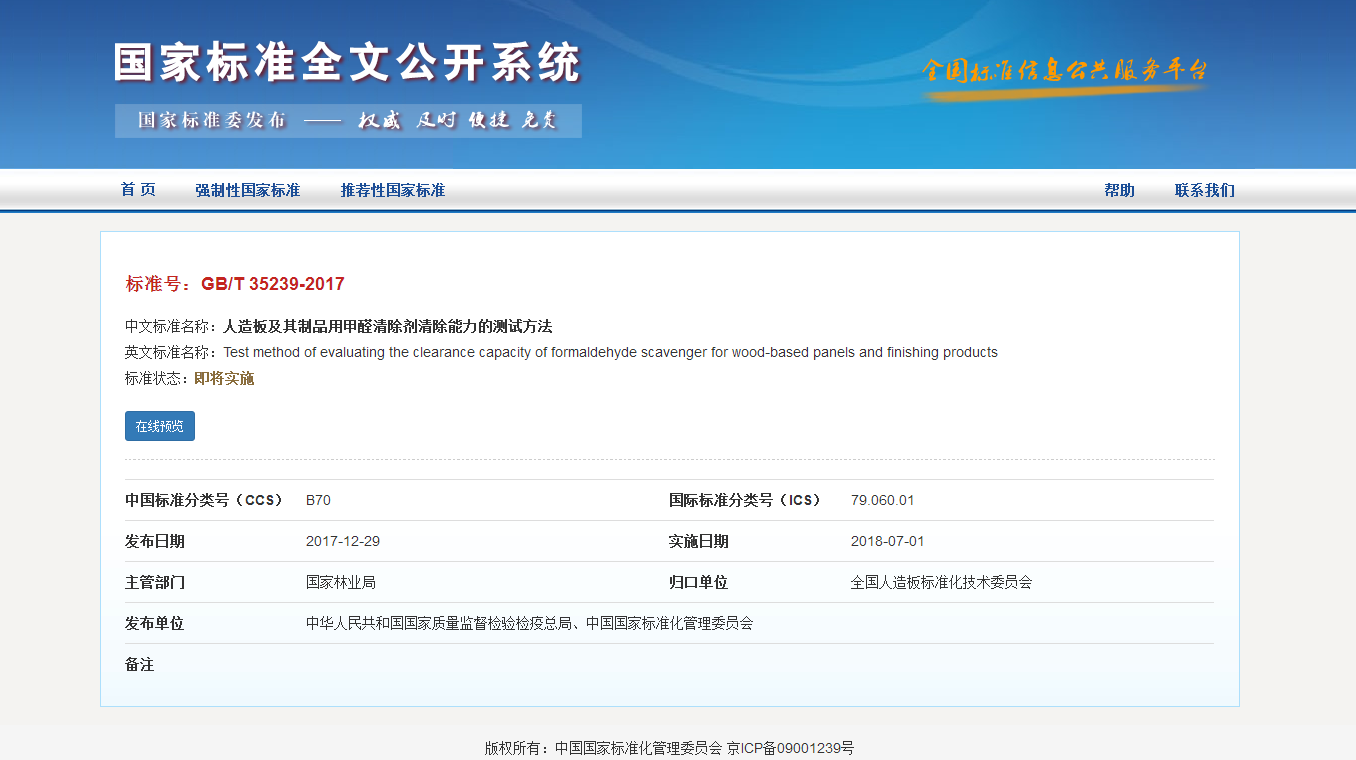1356x760 pixels.
Task: Click the 京ICP备09001239号 footer text
Action: click(790, 748)
